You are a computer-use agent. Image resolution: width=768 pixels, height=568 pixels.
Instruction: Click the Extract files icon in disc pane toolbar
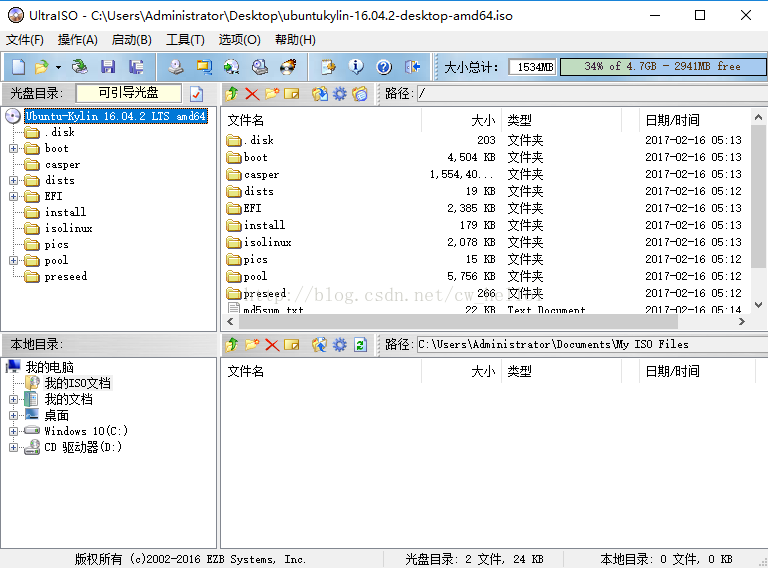coord(320,94)
